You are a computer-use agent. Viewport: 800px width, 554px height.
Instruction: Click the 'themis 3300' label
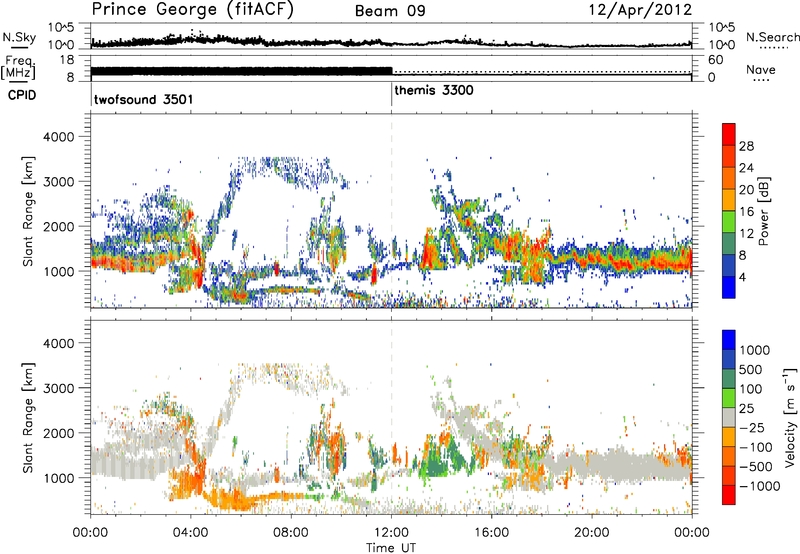click(434, 91)
